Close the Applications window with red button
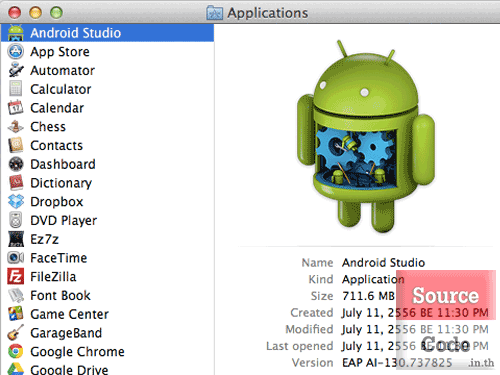 tap(15, 13)
